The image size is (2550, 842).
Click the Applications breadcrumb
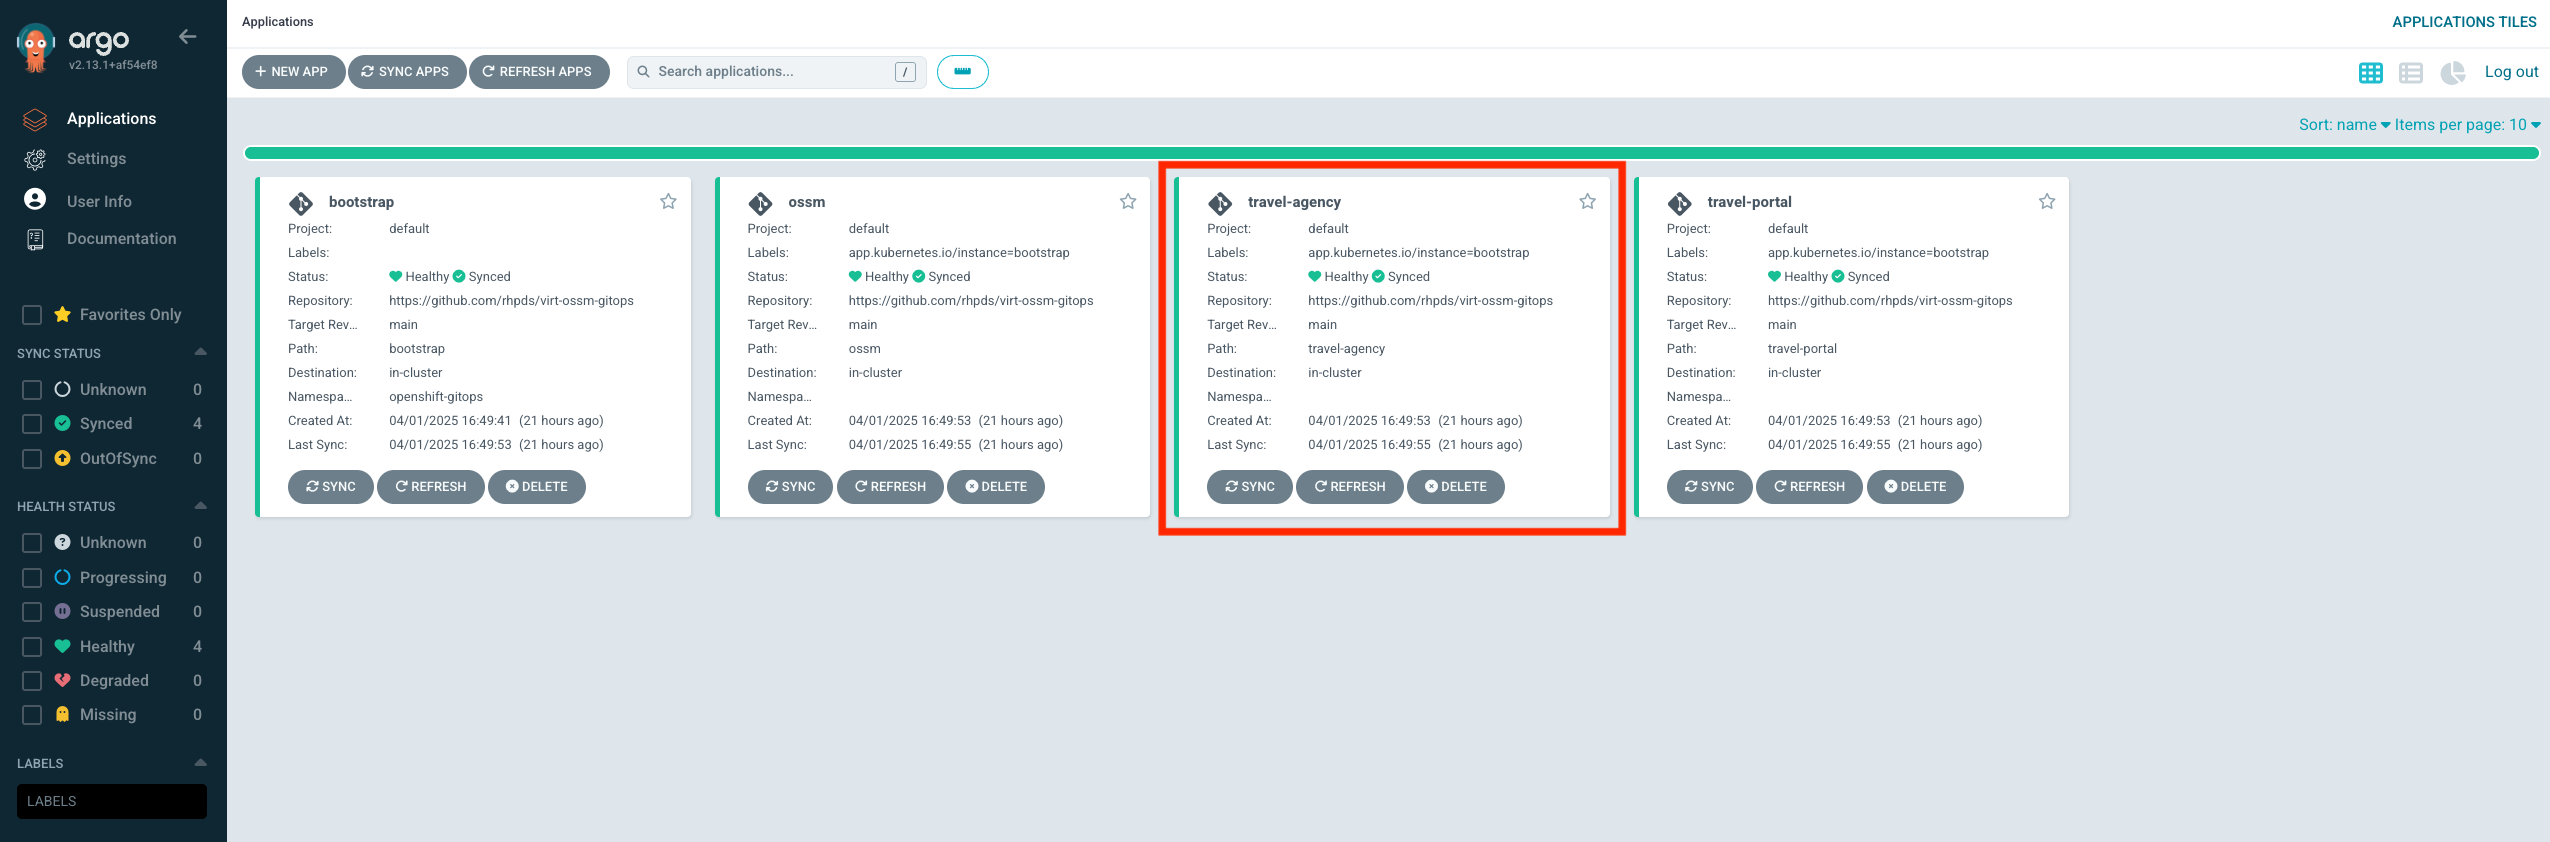tap(277, 22)
